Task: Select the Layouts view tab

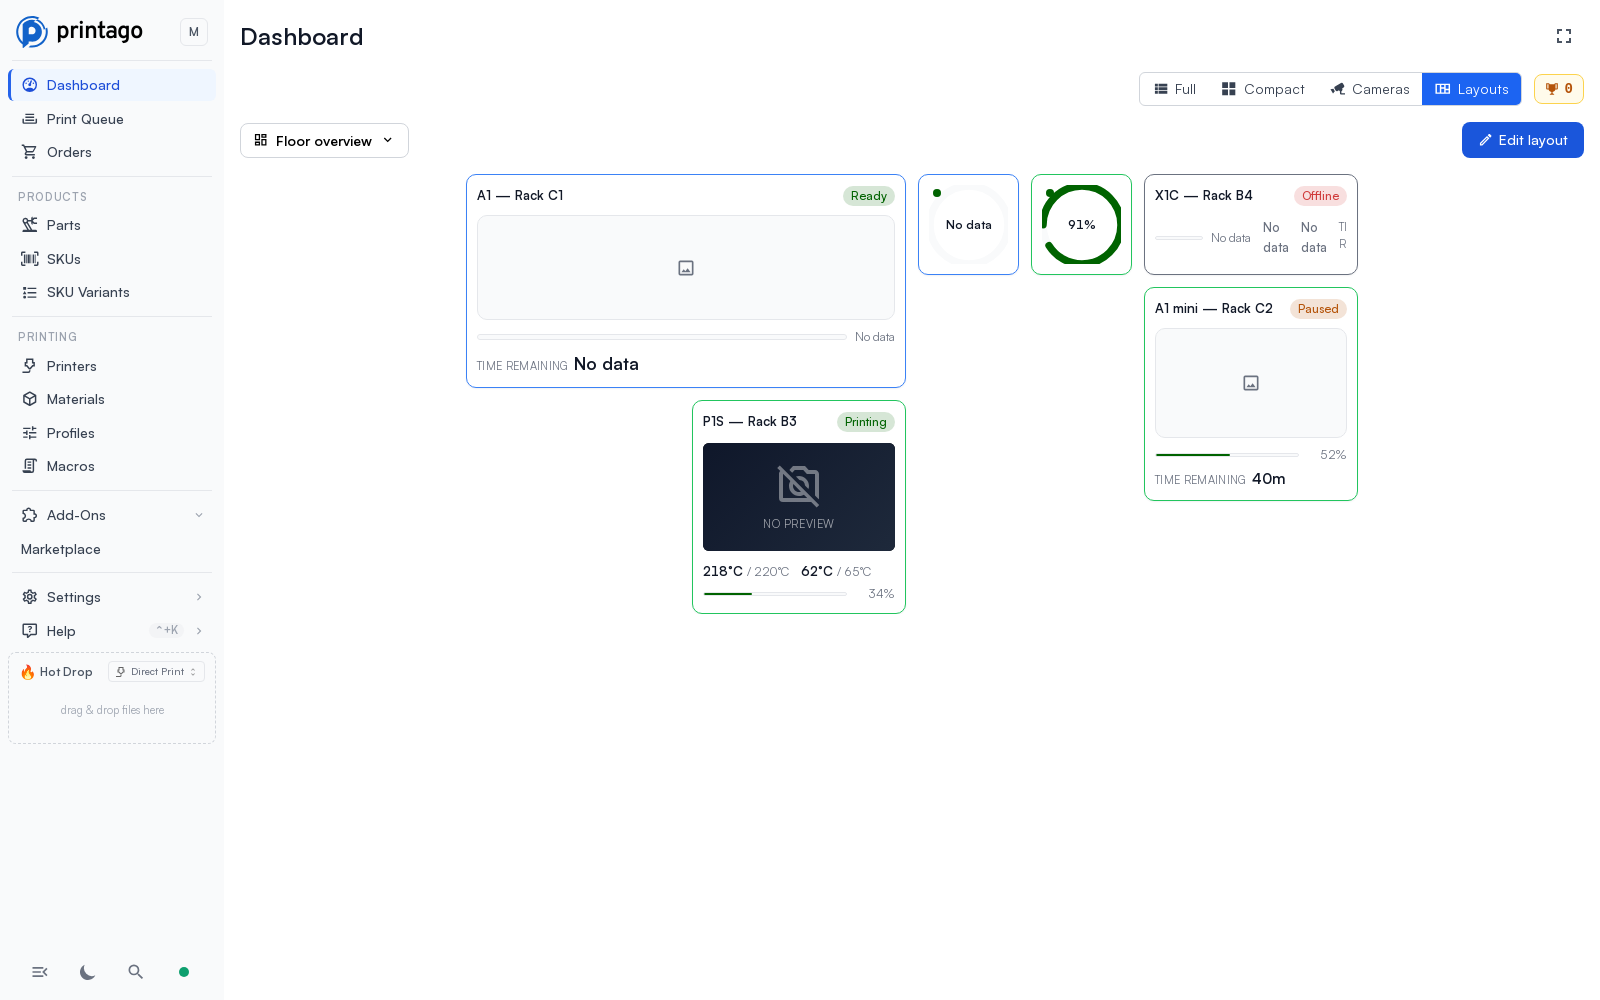Action: click(x=1472, y=89)
